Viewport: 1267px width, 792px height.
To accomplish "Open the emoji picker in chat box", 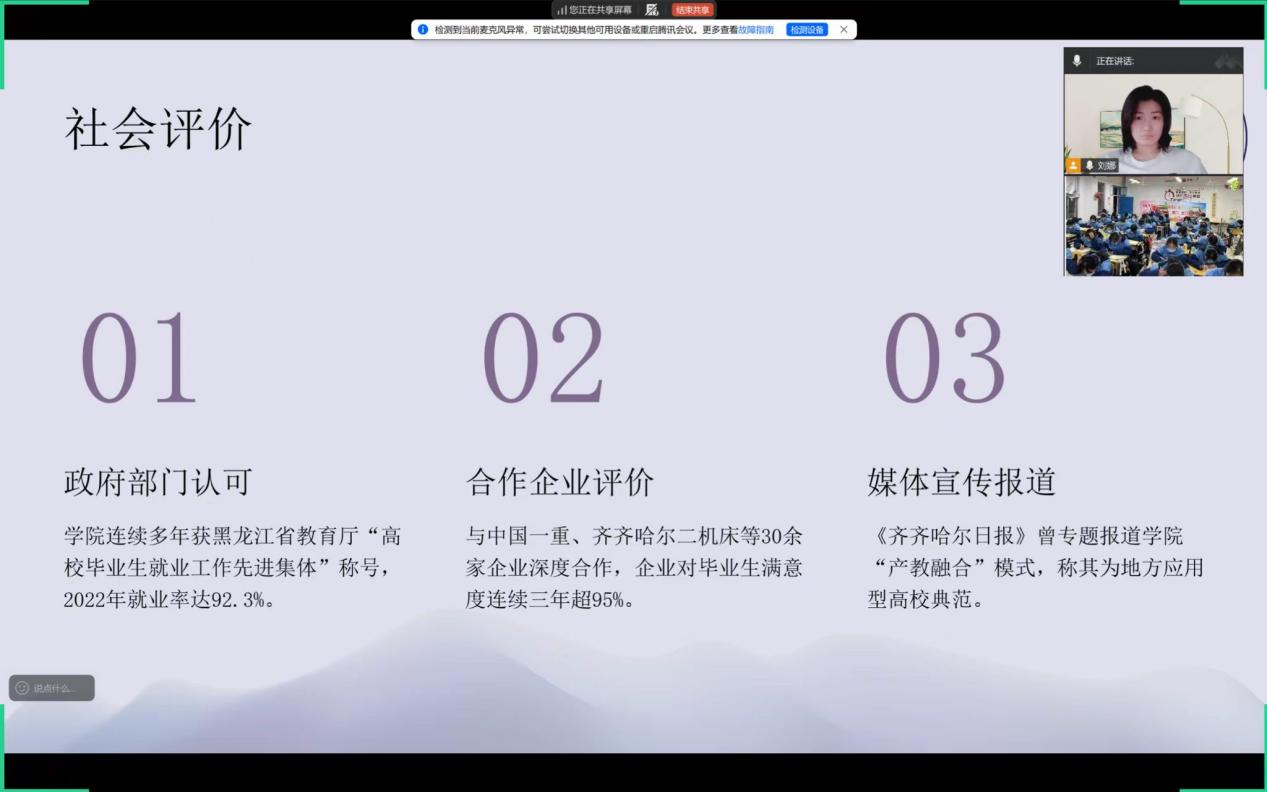I will pyautogui.click(x=22, y=688).
